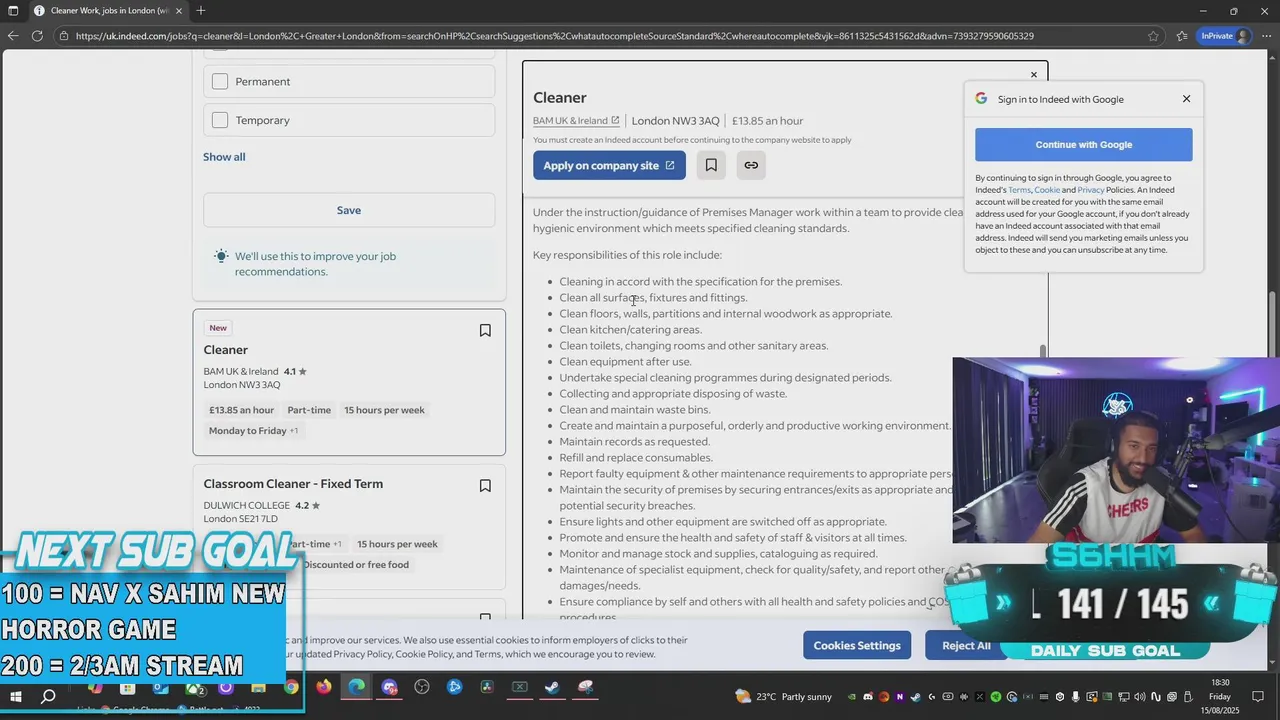The height and width of the screenshot is (720, 1280).
Task: Open Cookies Settings
Action: coord(857,645)
